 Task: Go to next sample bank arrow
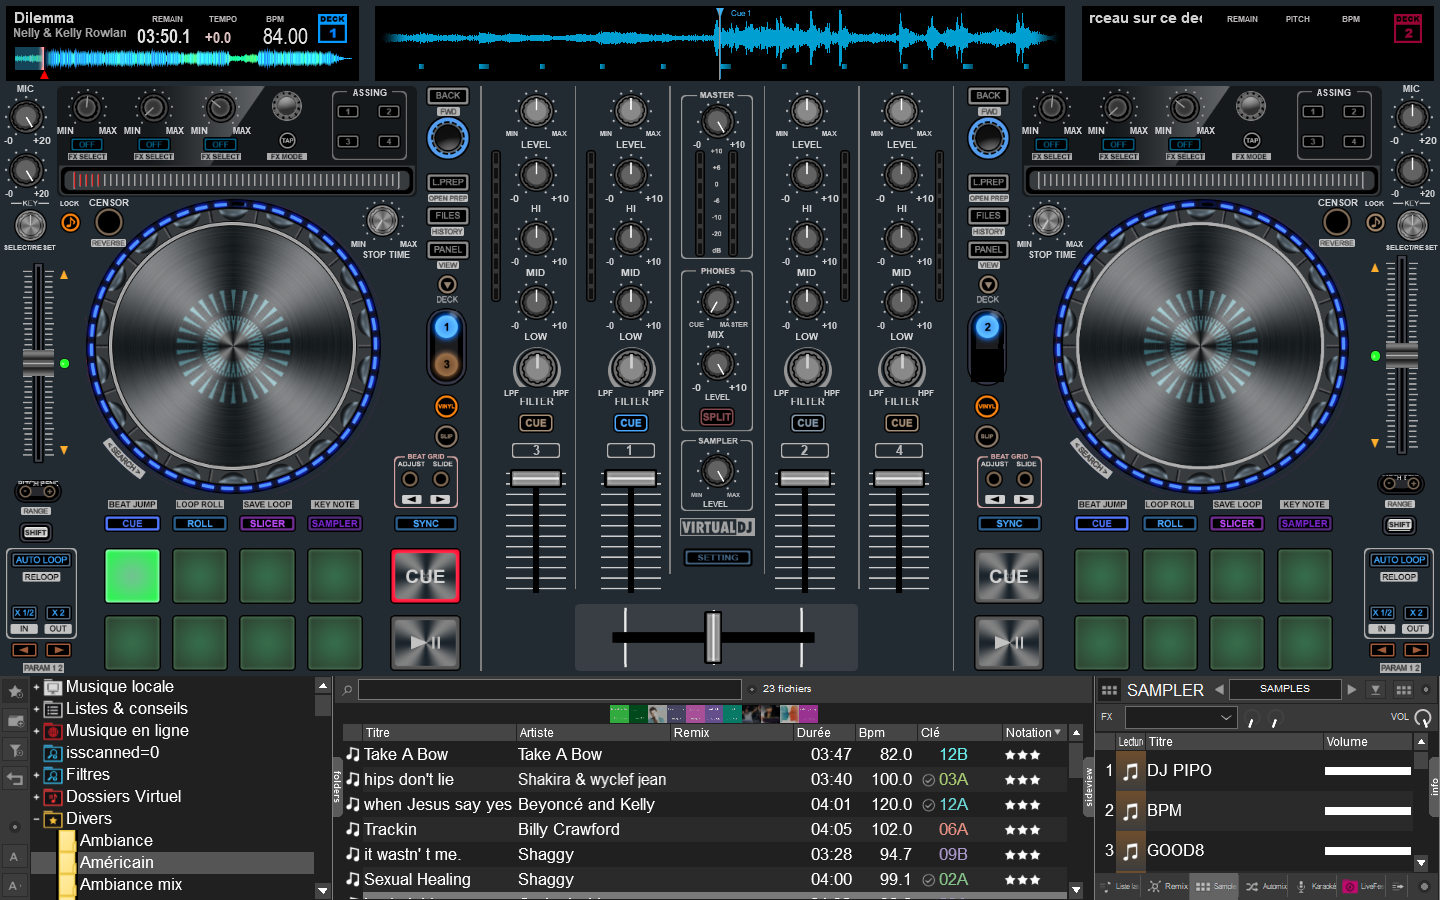(1352, 689)
